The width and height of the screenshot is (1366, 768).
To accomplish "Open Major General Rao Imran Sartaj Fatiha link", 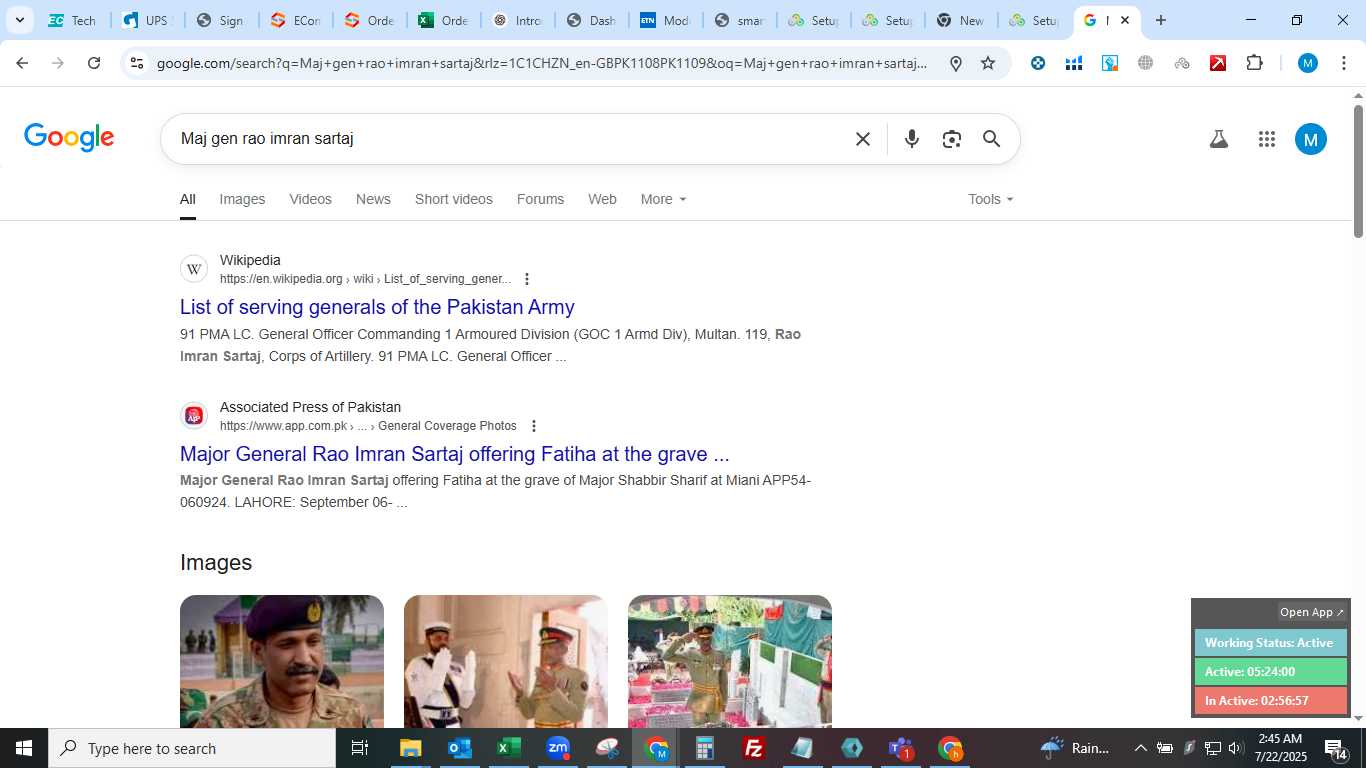I will pos(454,454).
